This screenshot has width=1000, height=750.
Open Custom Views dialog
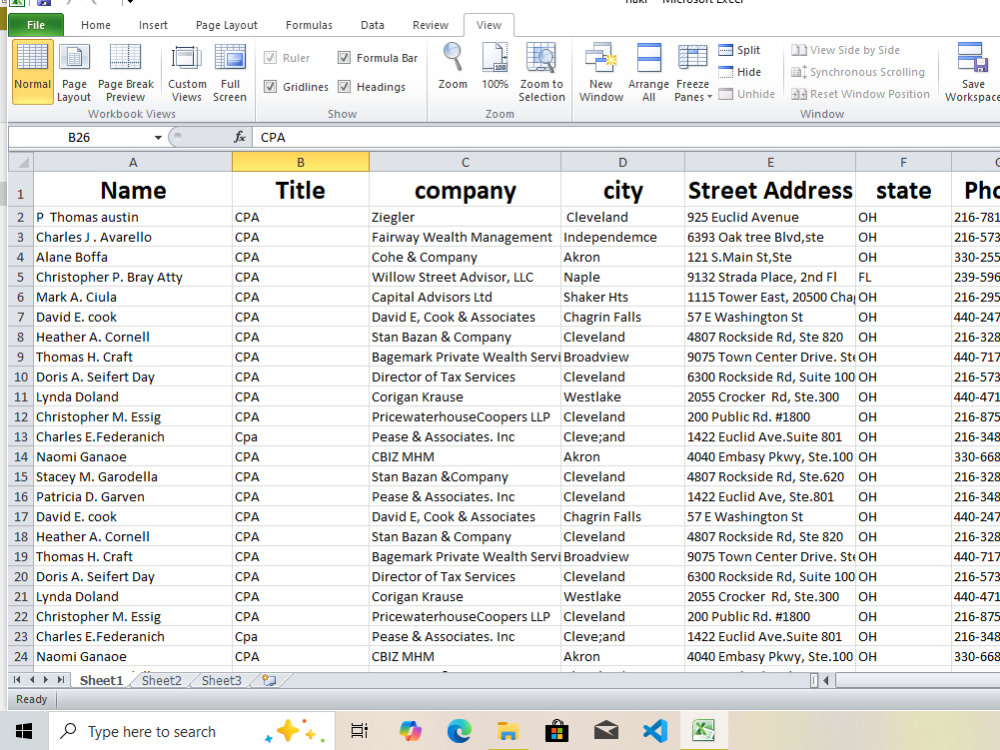point(187,71)
